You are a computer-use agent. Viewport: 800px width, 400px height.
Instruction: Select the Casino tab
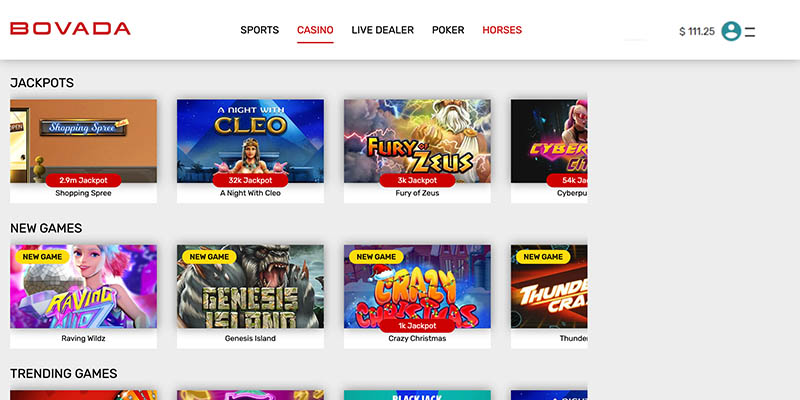(x=315, y=30)
